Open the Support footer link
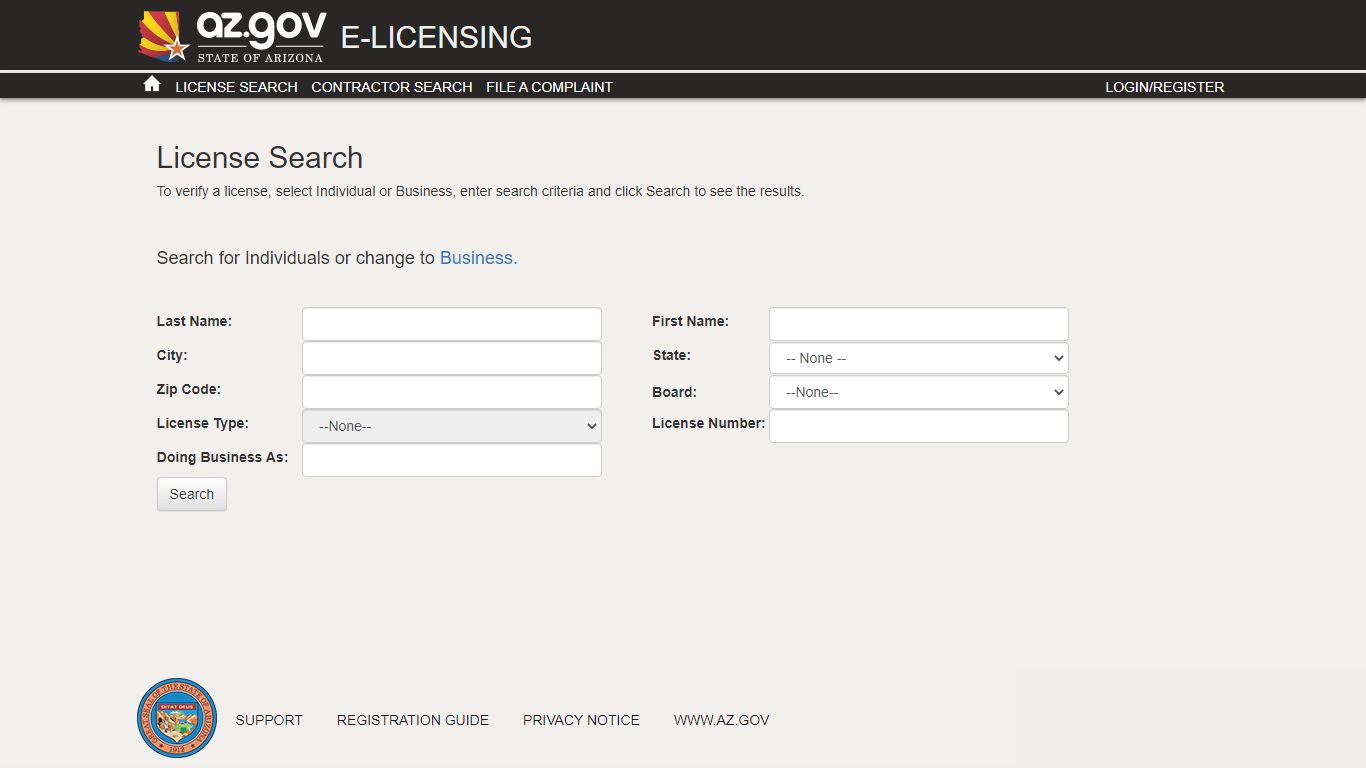 (x=269, y=720)
